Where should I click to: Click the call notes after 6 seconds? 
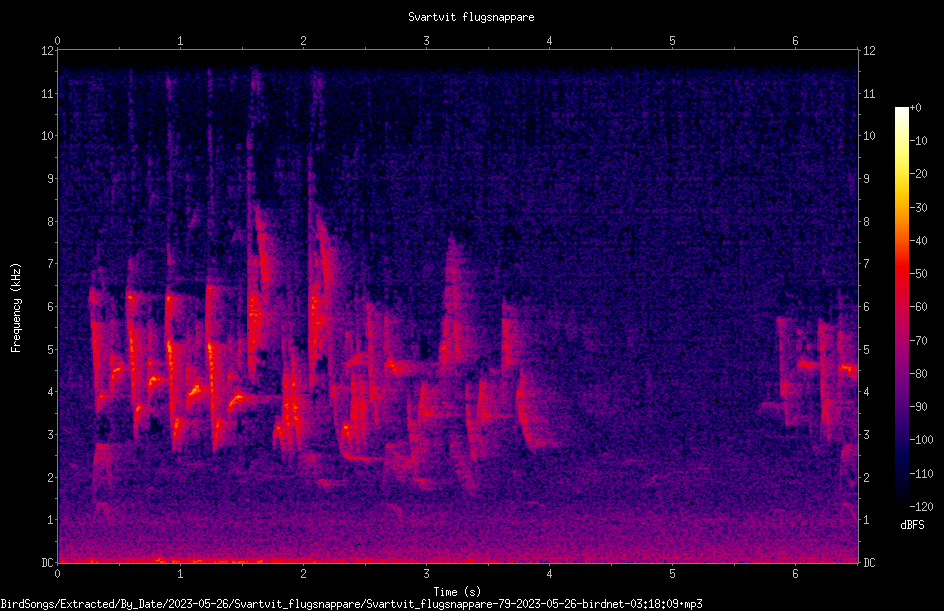pos(819,373)
